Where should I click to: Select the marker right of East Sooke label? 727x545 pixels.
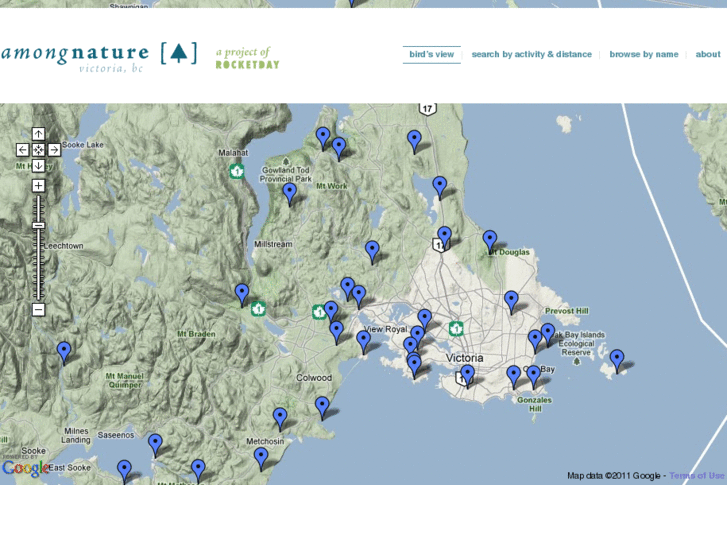[124, 471]
